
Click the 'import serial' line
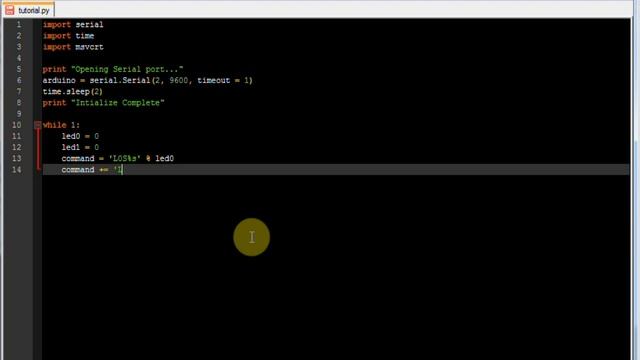(x=73, y=24)
